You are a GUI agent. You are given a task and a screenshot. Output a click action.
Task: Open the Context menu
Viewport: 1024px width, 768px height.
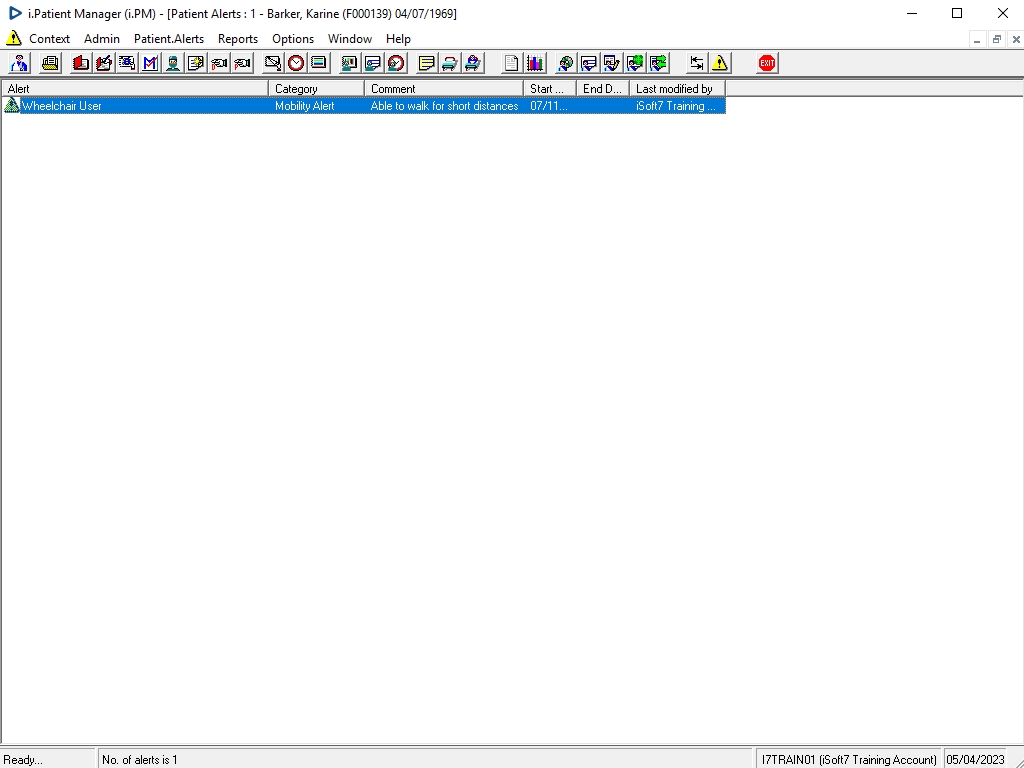[x=50, y=39]
